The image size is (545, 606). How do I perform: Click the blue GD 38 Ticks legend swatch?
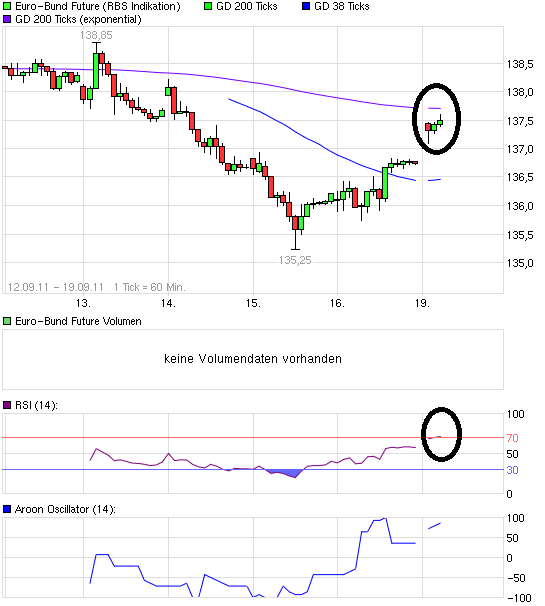point(306,6)
